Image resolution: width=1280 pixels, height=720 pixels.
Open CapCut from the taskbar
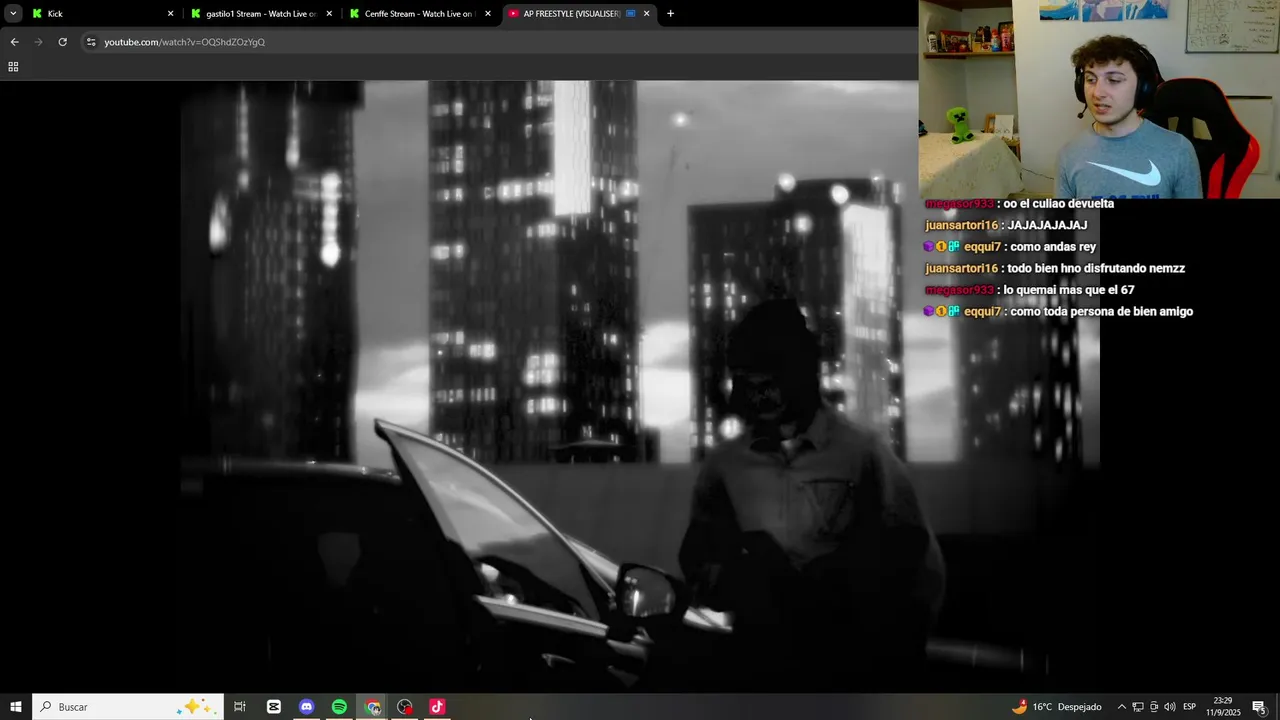click(x=274, y=707)
